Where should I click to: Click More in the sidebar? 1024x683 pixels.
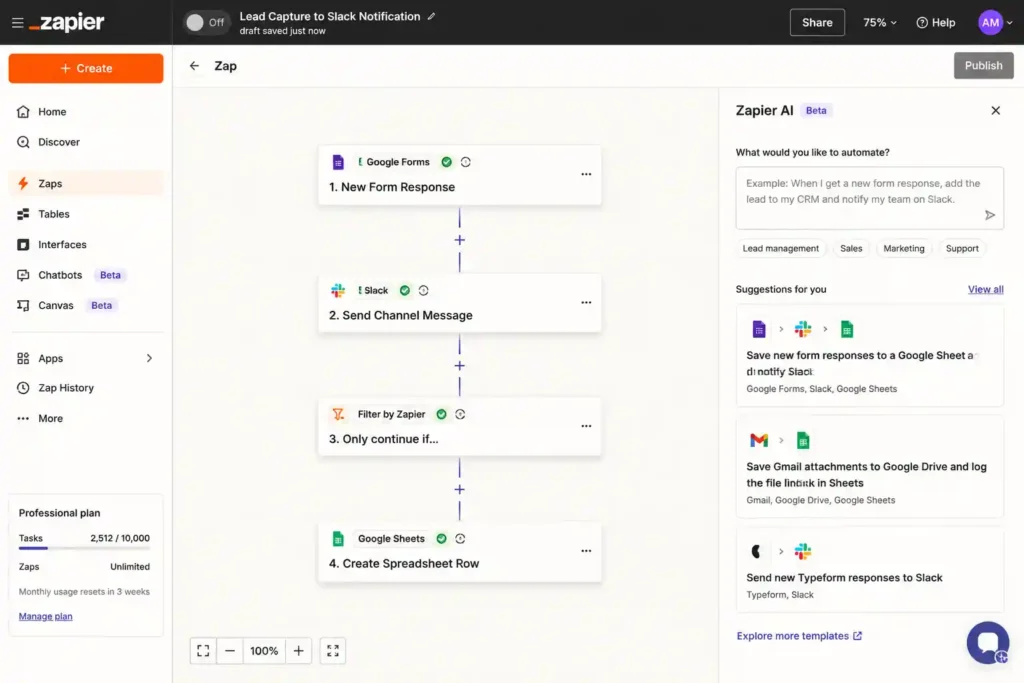[86, 418]
